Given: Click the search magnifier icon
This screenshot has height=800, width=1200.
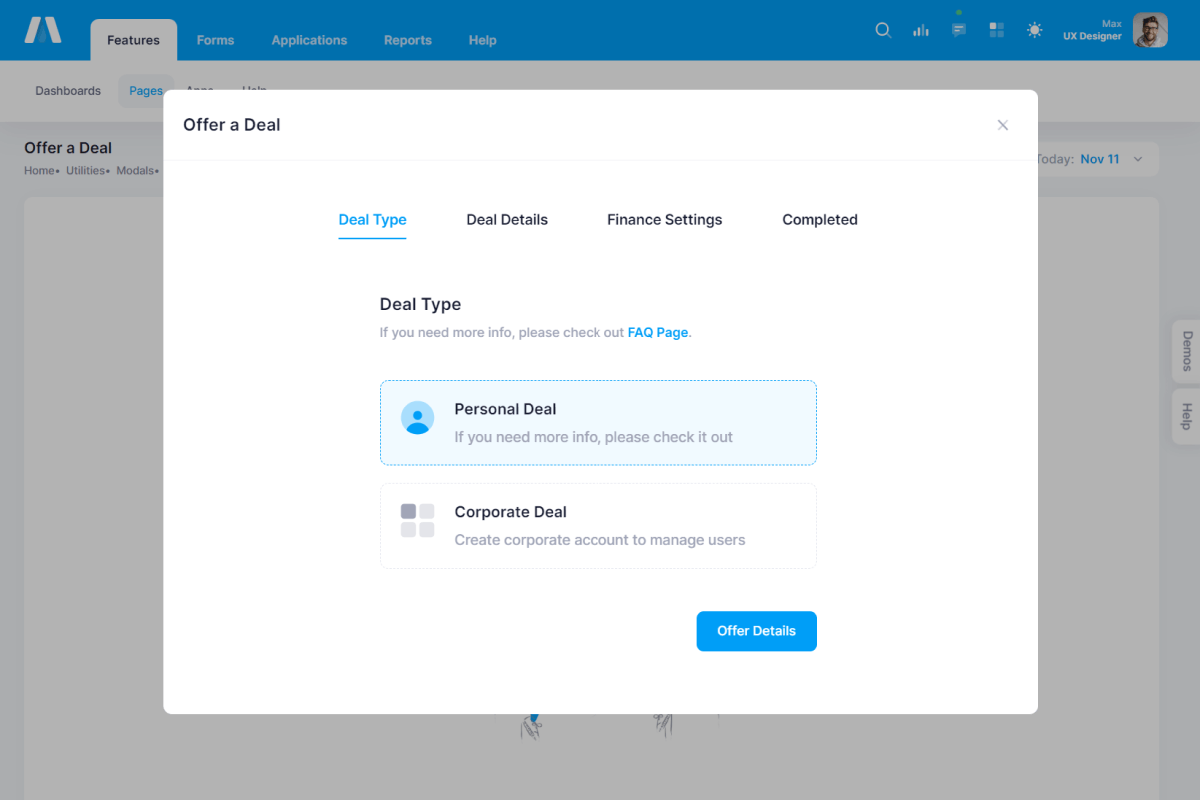Looking at the screenshot, I should [x=883, y=30].
